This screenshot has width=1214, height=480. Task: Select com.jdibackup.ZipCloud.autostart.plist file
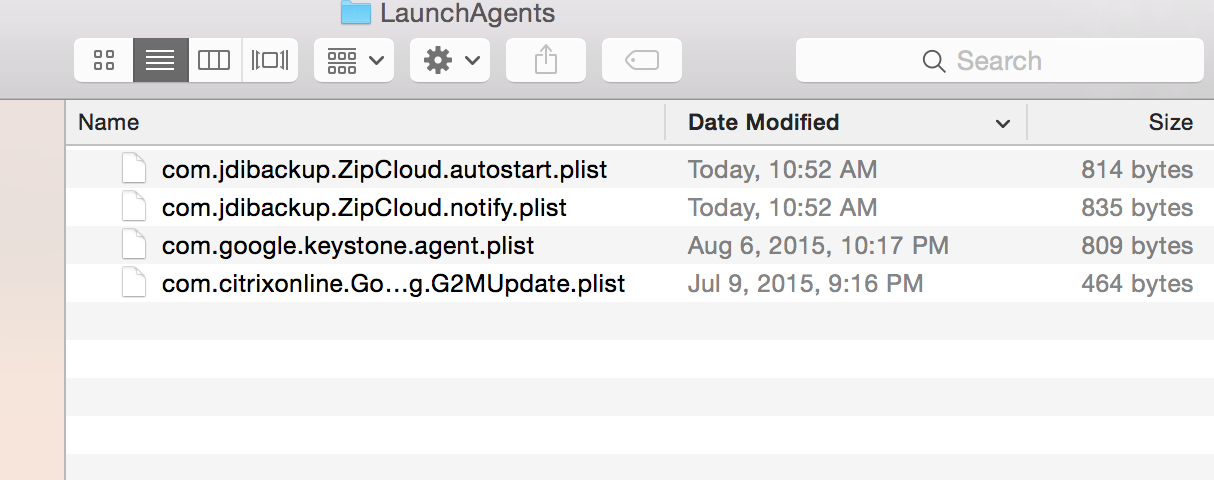pos(384,170)
